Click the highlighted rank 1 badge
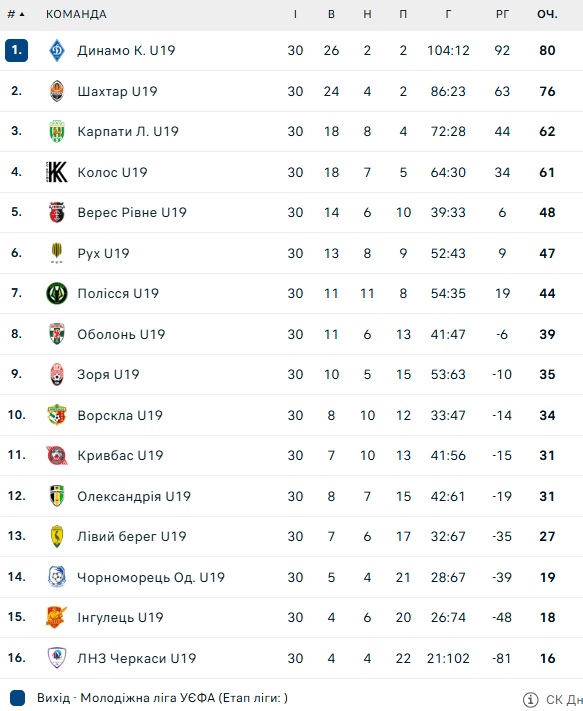This screenshot has width=583, height=711. click(x=16, y=50)
